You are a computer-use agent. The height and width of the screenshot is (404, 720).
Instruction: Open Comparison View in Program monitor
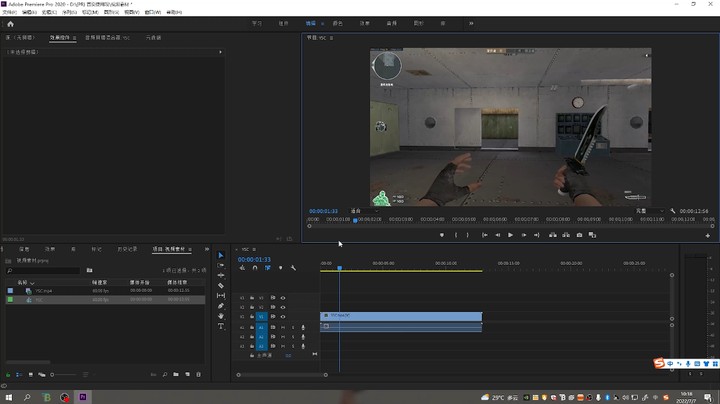592,235
